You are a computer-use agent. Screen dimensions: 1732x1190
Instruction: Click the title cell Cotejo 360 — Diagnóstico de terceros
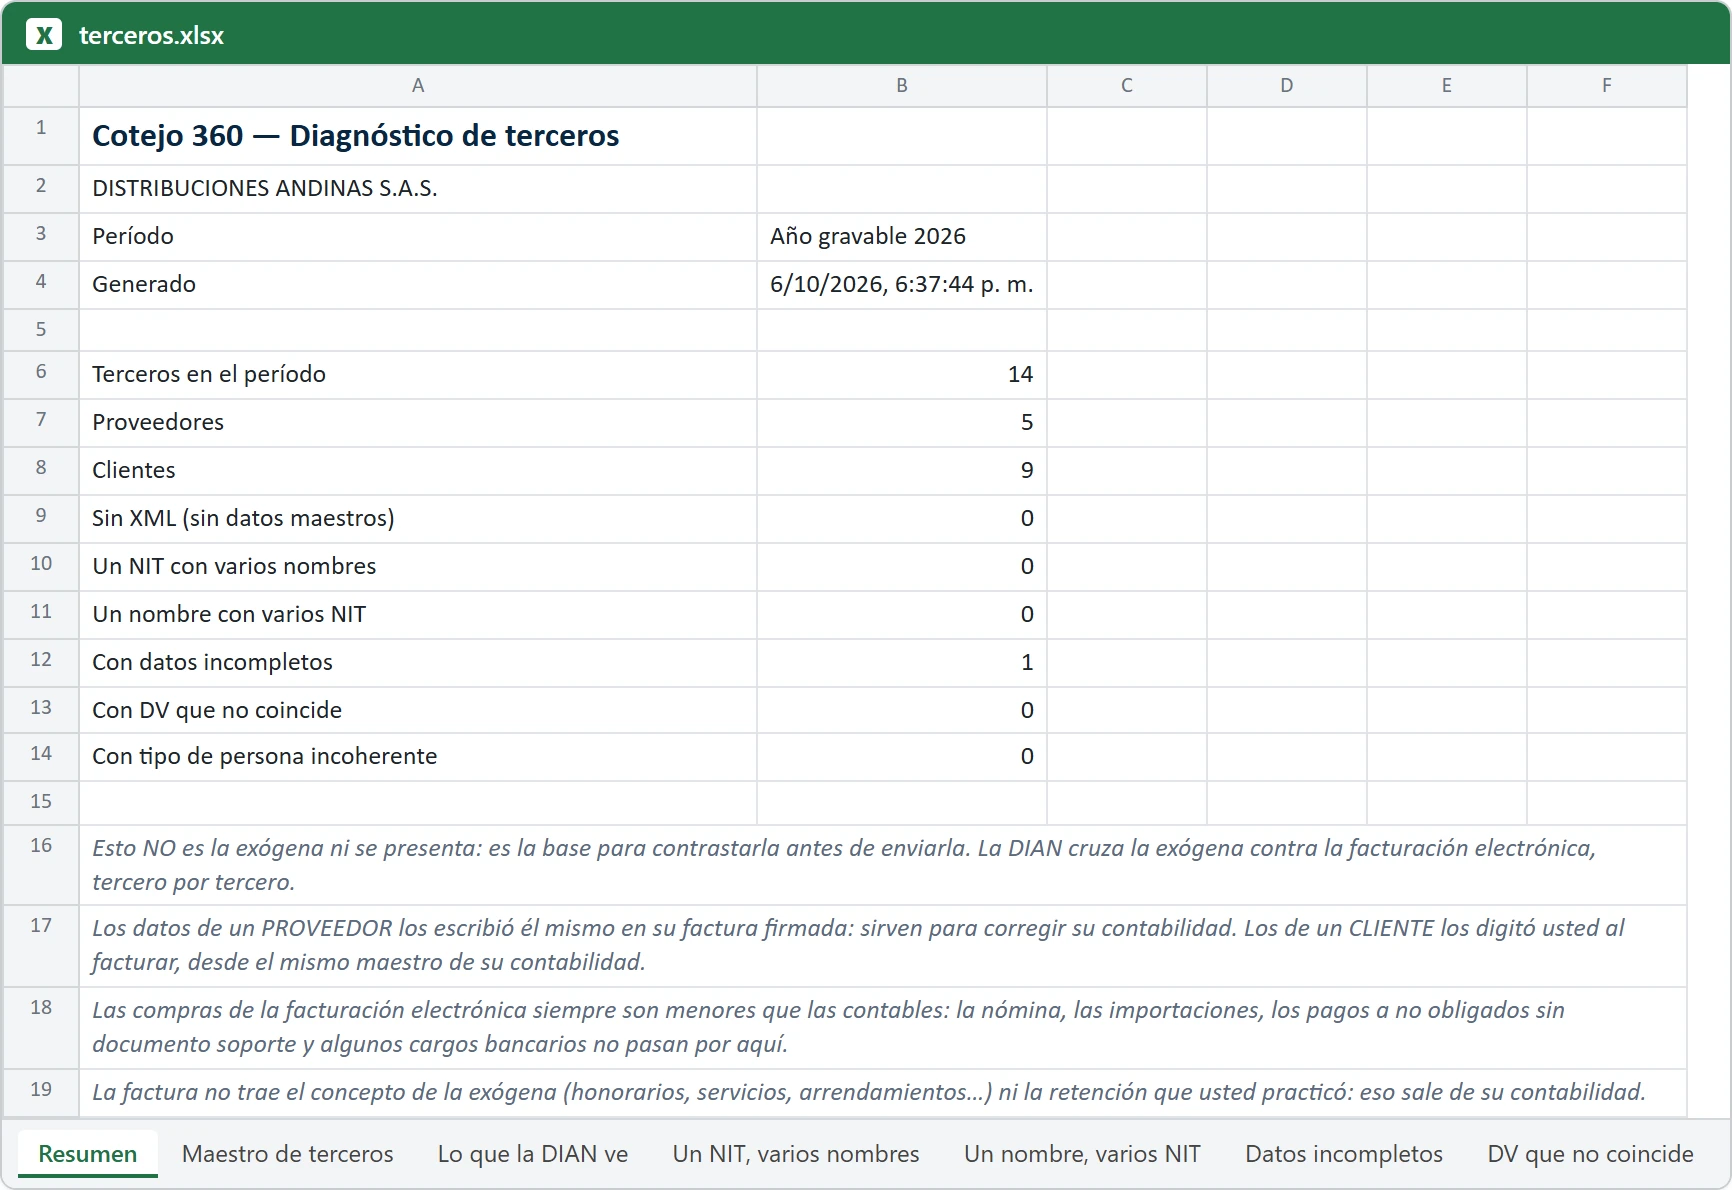[418, 136]
